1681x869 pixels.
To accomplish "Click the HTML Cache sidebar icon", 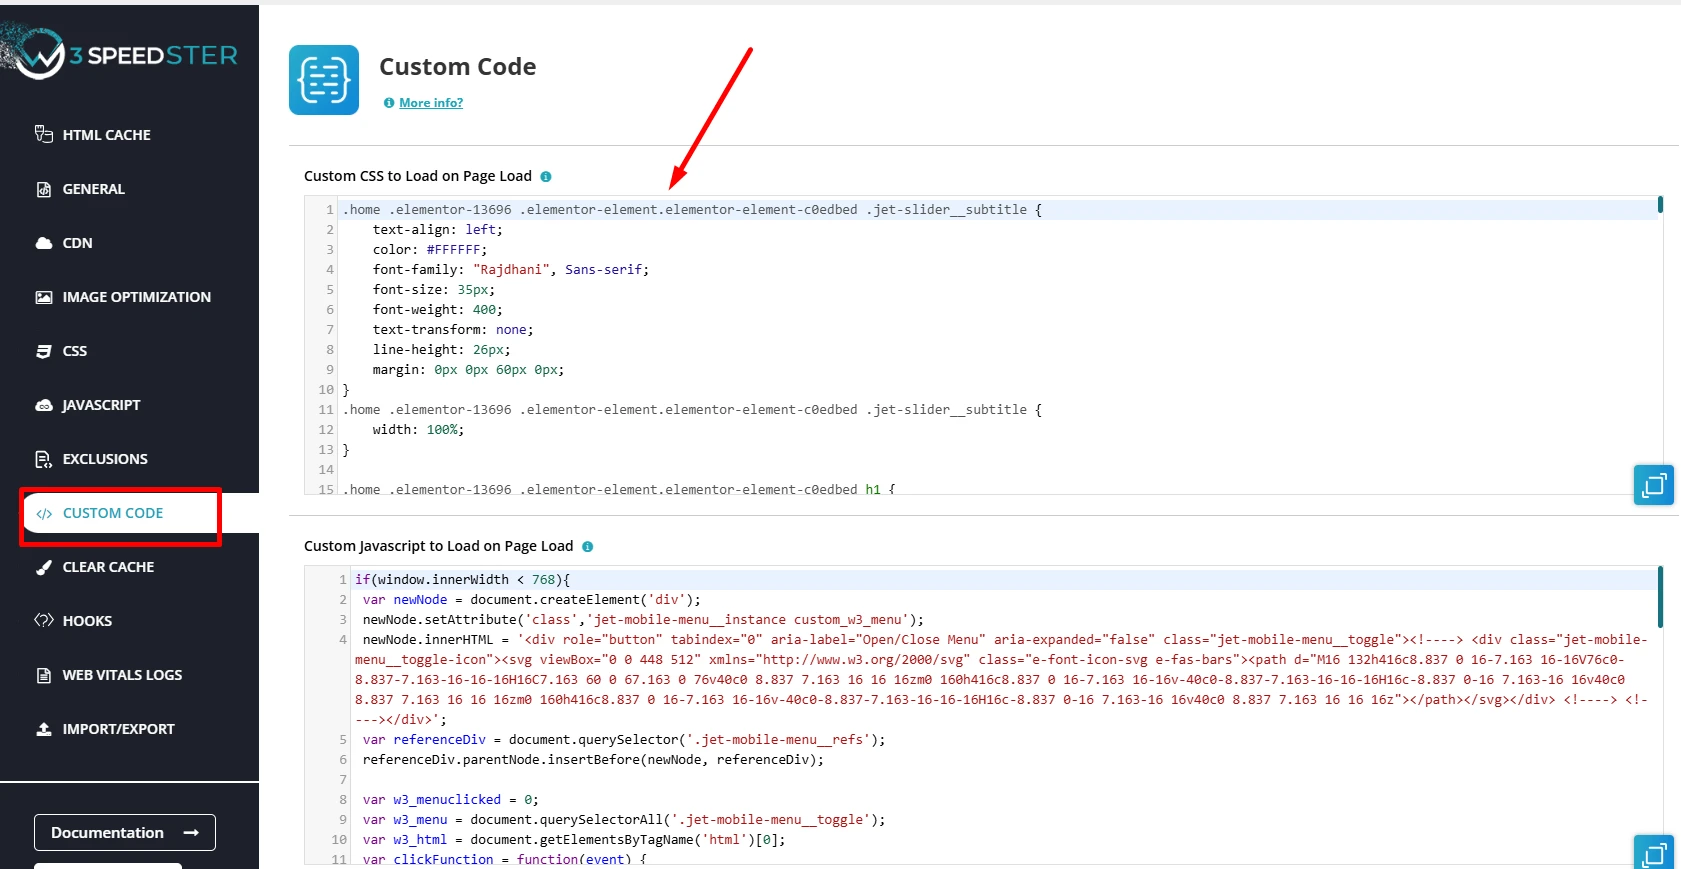I will pos(44,134).
